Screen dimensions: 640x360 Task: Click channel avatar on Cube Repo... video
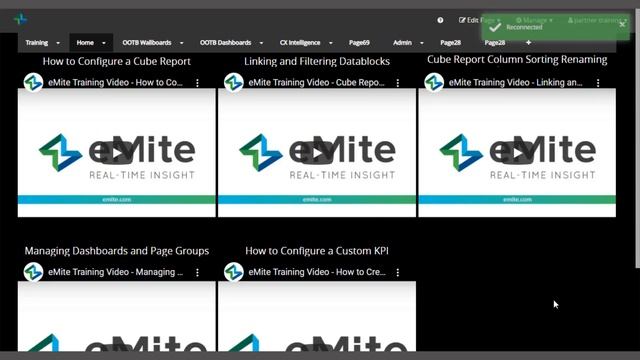pos(234,82)
